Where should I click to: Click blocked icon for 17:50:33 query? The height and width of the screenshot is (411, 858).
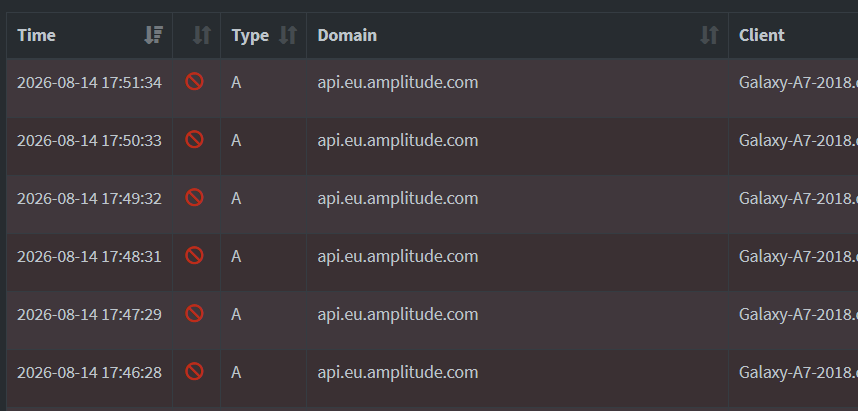coord(194,140)
